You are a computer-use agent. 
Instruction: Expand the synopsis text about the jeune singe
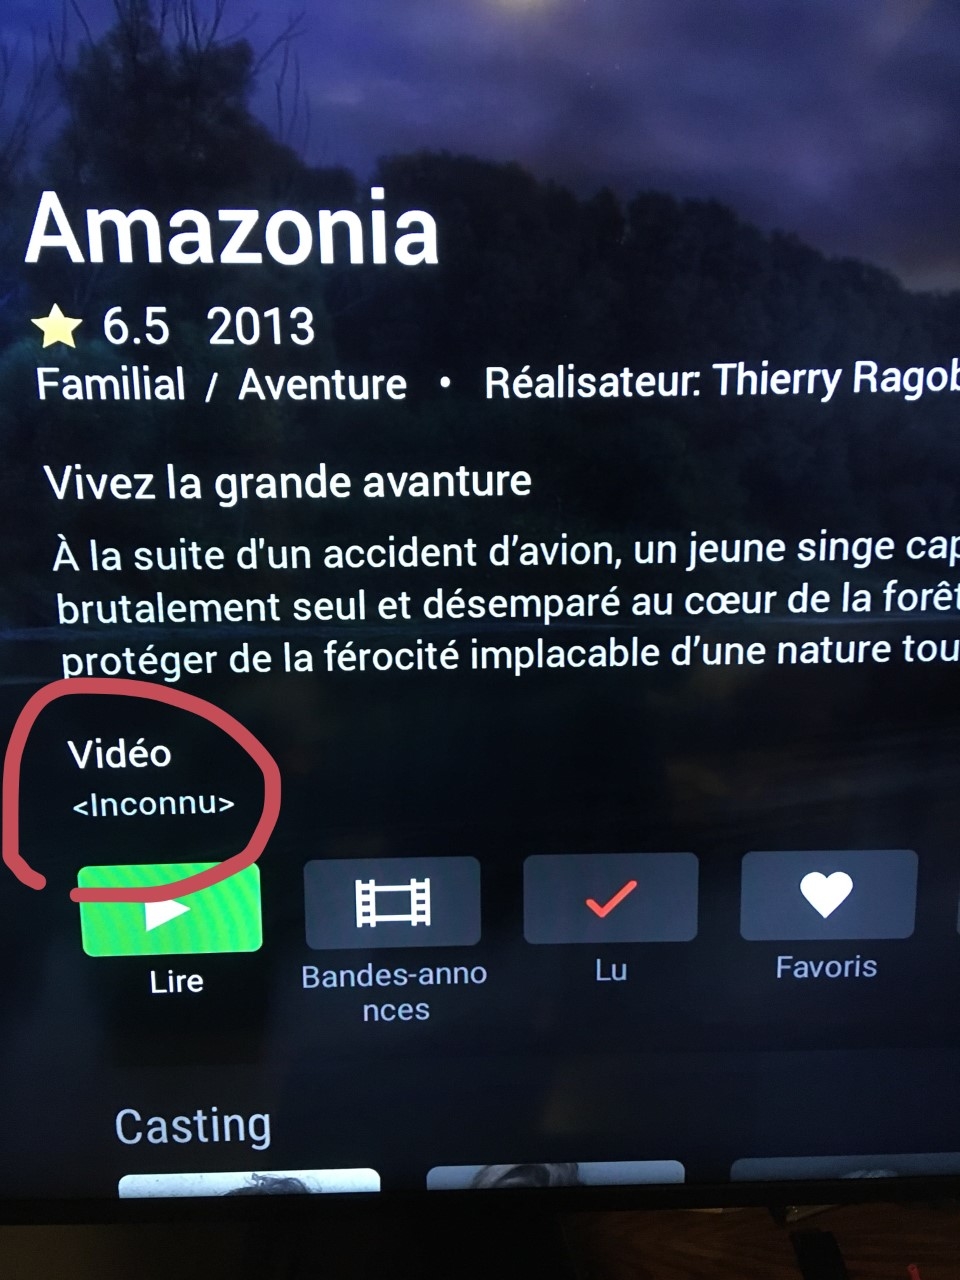[x=507, y=603]
